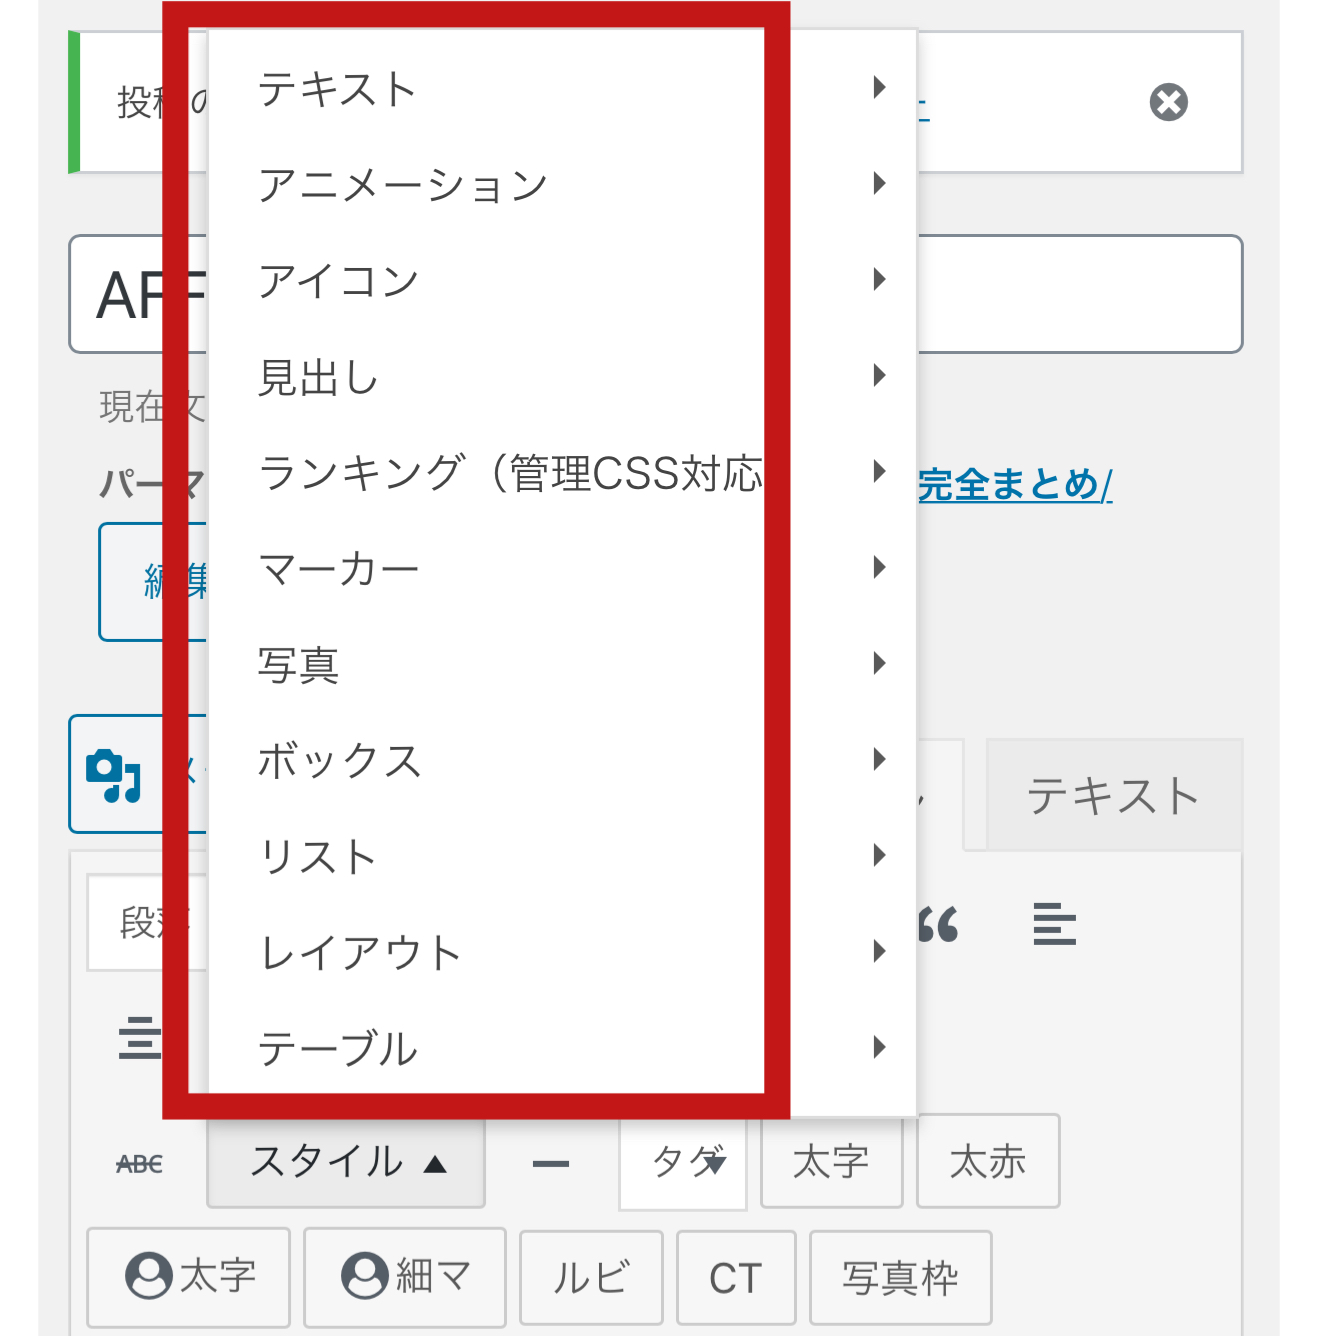Click the ルビ button

pyautogui.click(x=591, y=1277)
